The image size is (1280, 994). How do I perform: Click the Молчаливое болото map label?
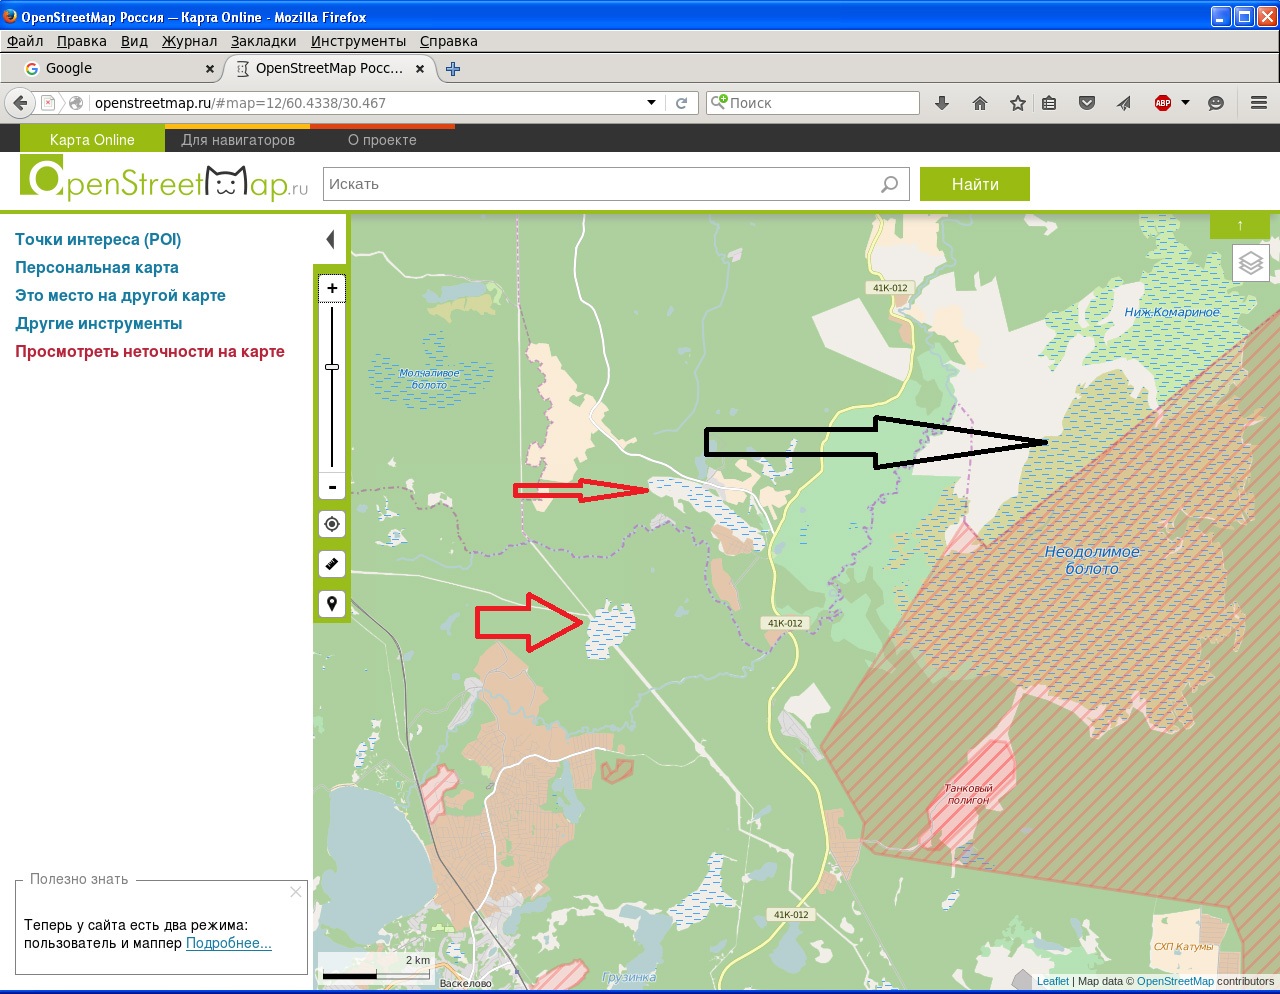[x=430, y=379]
